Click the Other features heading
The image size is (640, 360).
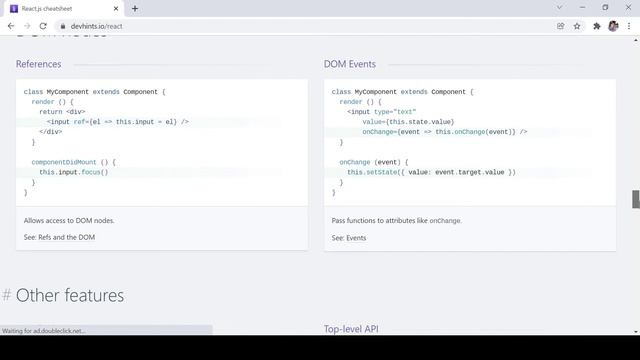pos(70,296)
